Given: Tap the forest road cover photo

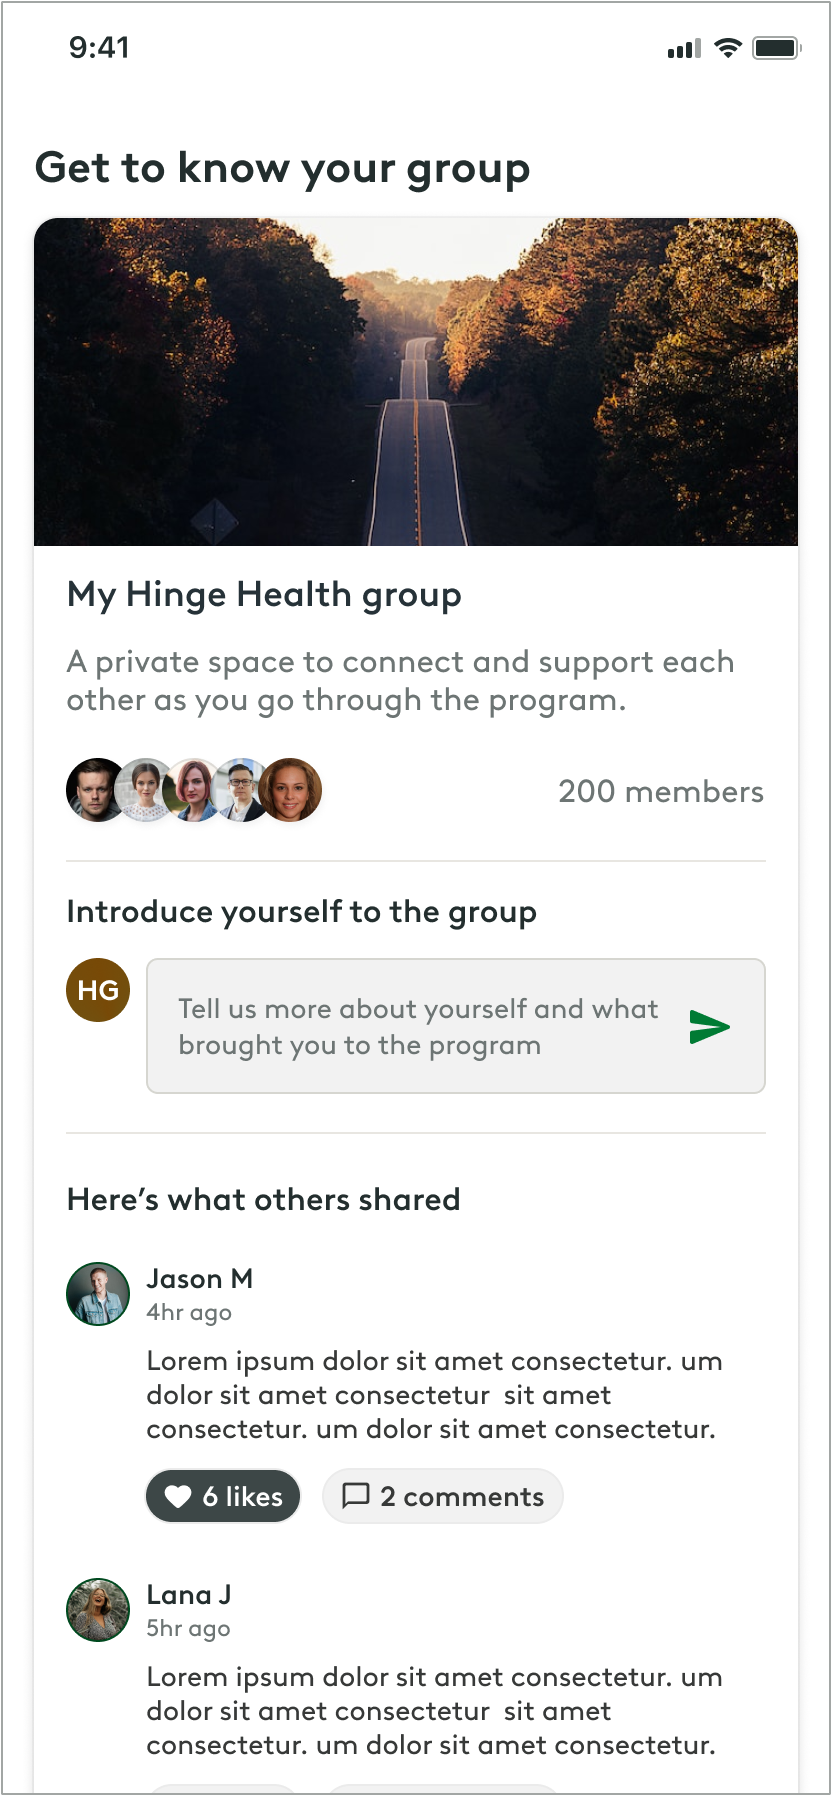Looking at the screenshot, I should point(416,382).
